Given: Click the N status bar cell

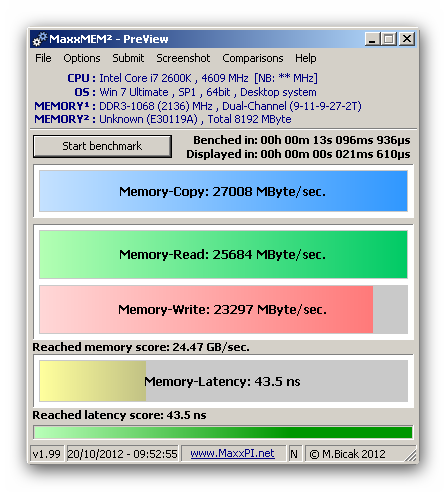Looking at the screenshot, I should (294, 454).
